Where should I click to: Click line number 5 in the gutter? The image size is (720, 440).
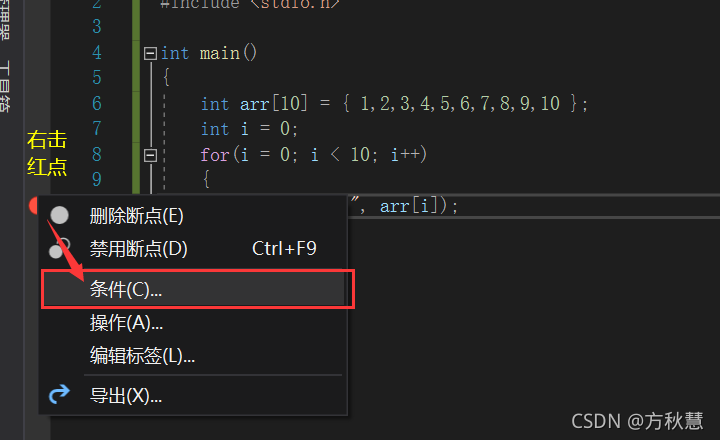[x=96, y=77]
